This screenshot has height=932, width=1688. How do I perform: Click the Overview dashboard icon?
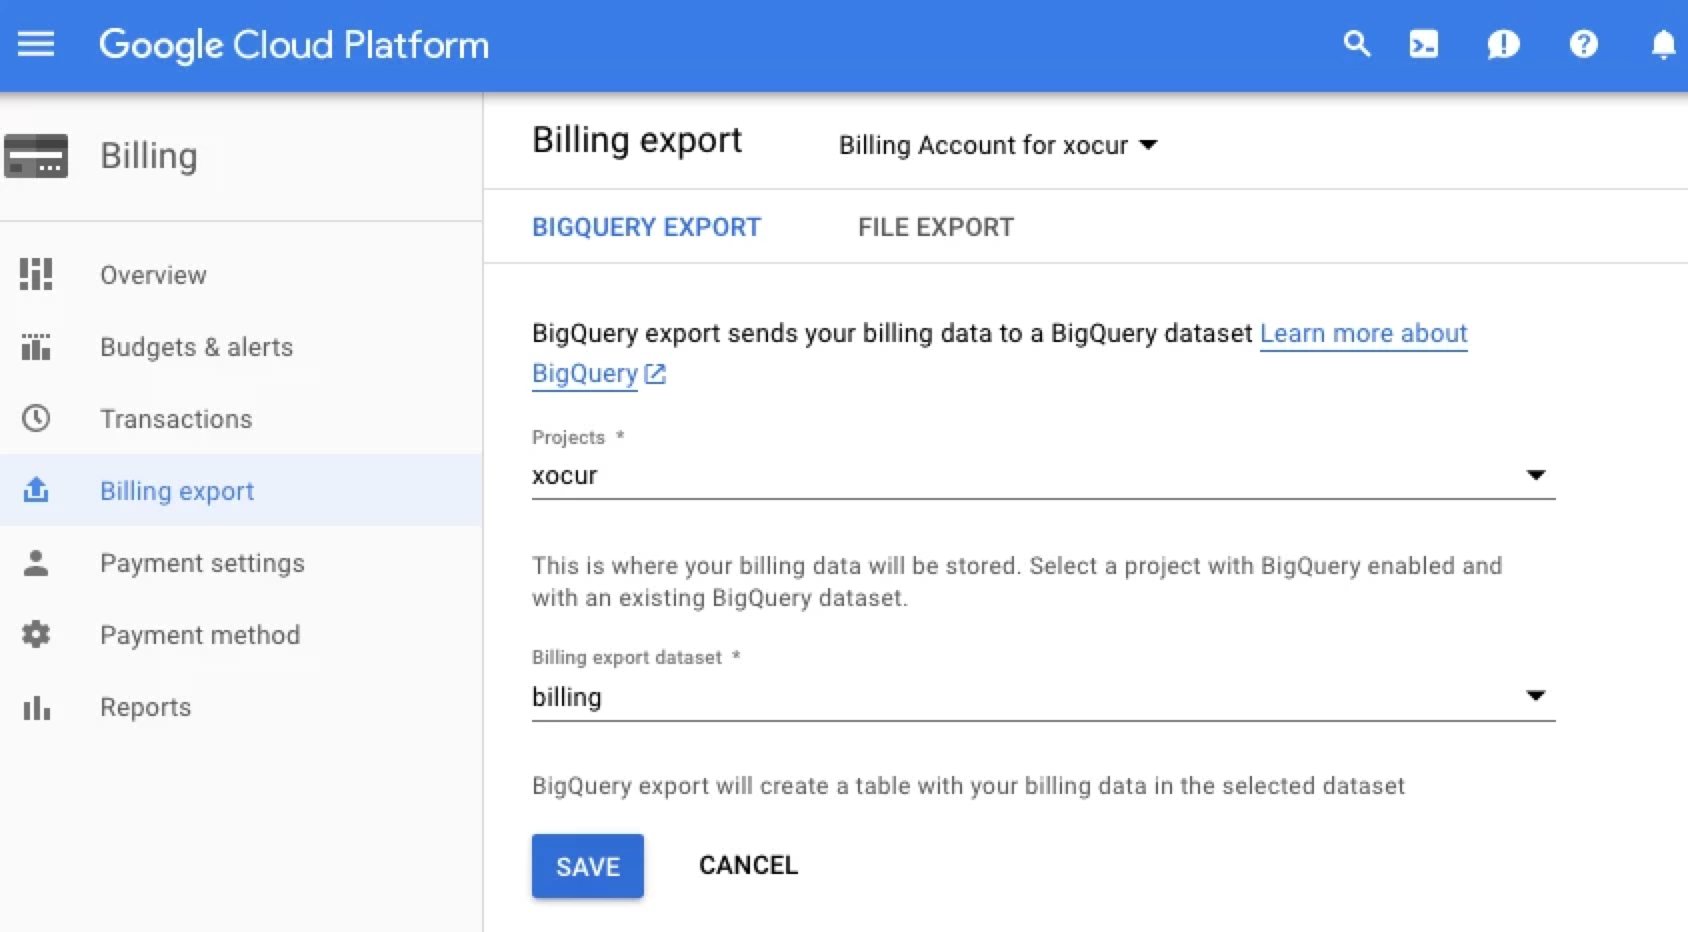tap(36, 274)
